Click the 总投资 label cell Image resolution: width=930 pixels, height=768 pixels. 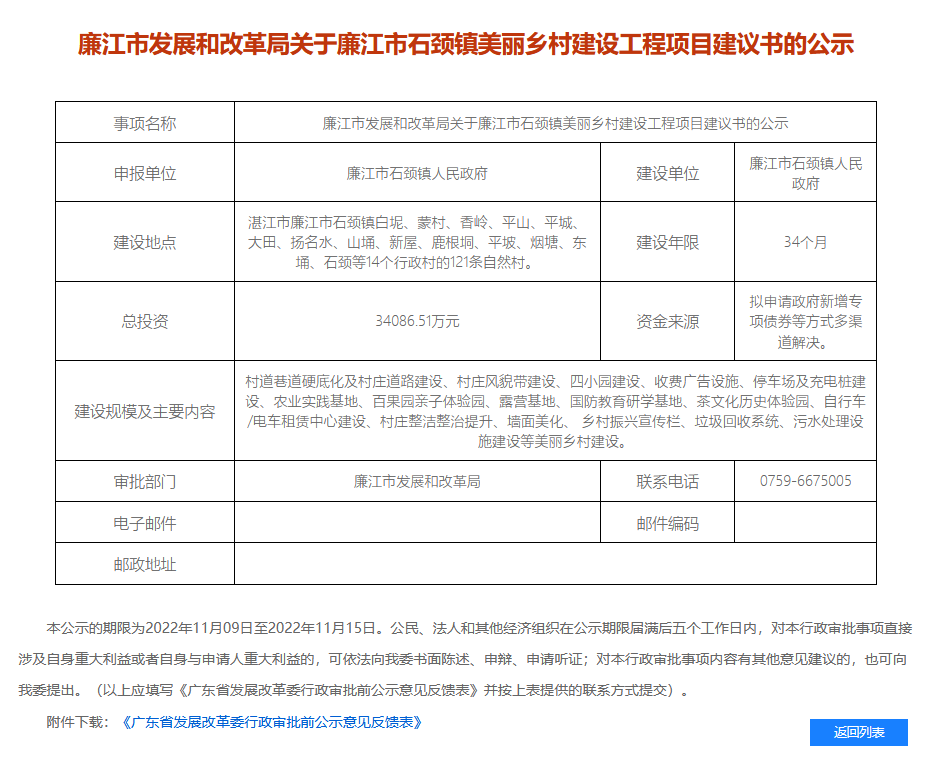point(145,321)
